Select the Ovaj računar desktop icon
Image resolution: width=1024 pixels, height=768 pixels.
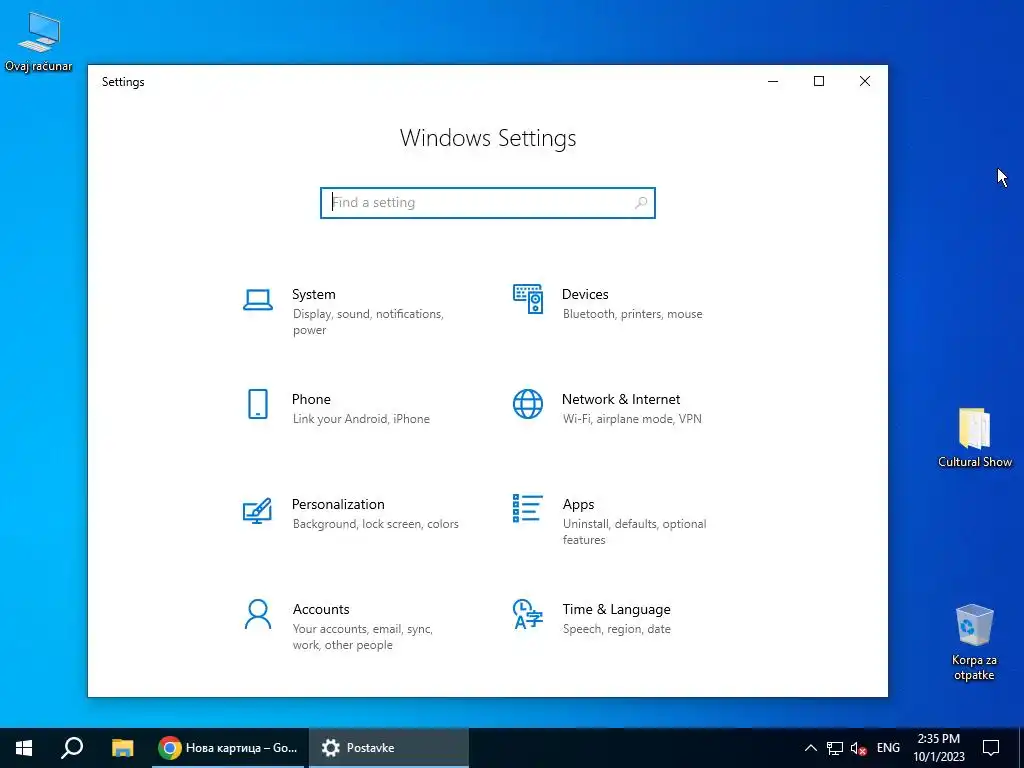[x=38, y=42]
